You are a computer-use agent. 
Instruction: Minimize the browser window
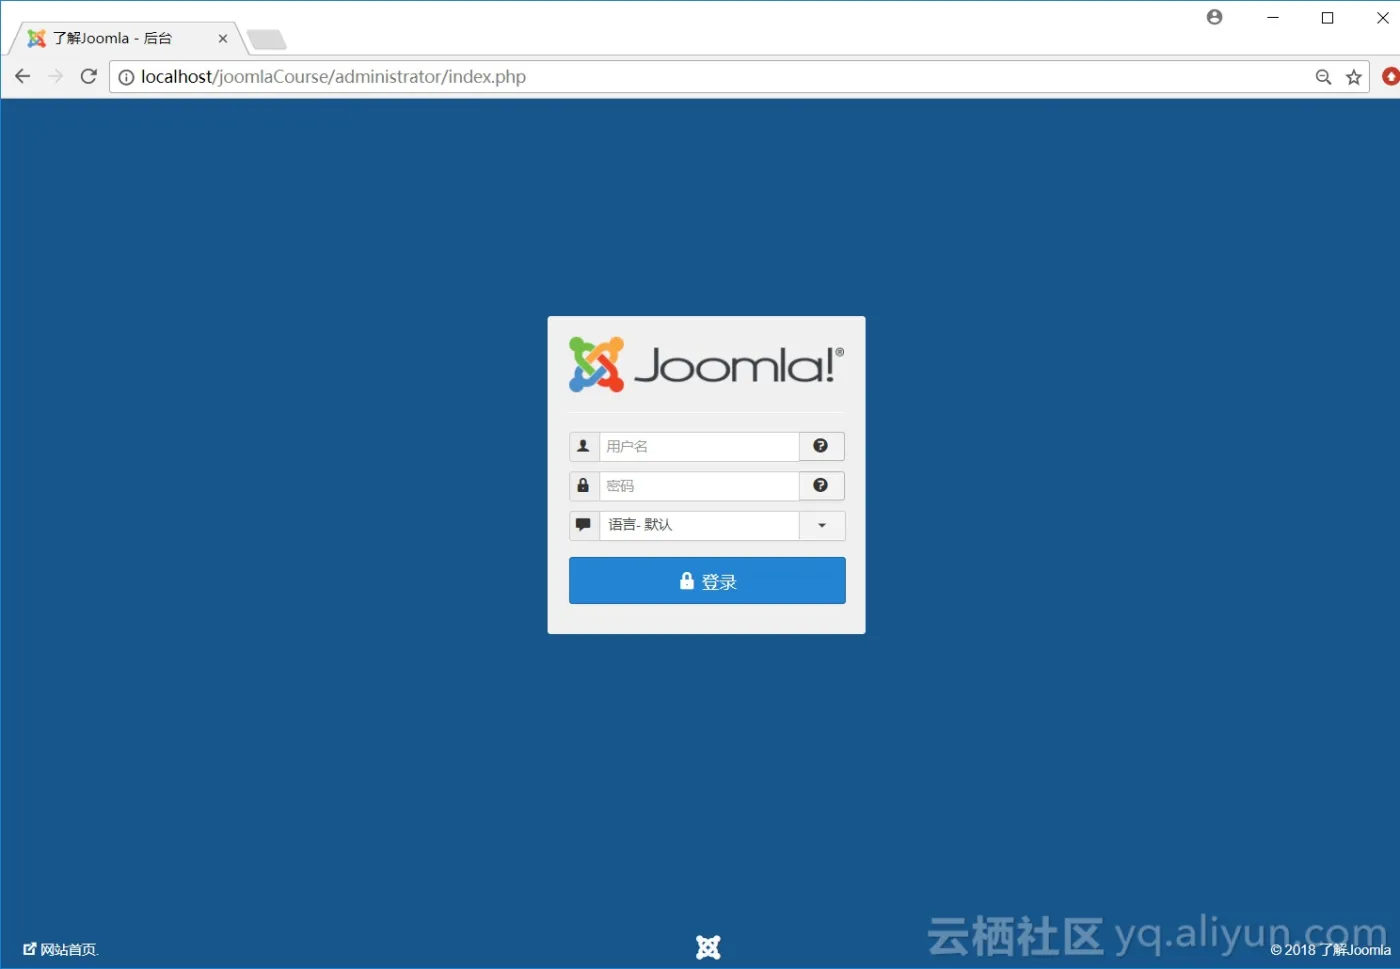click(x=1273, y=18)
